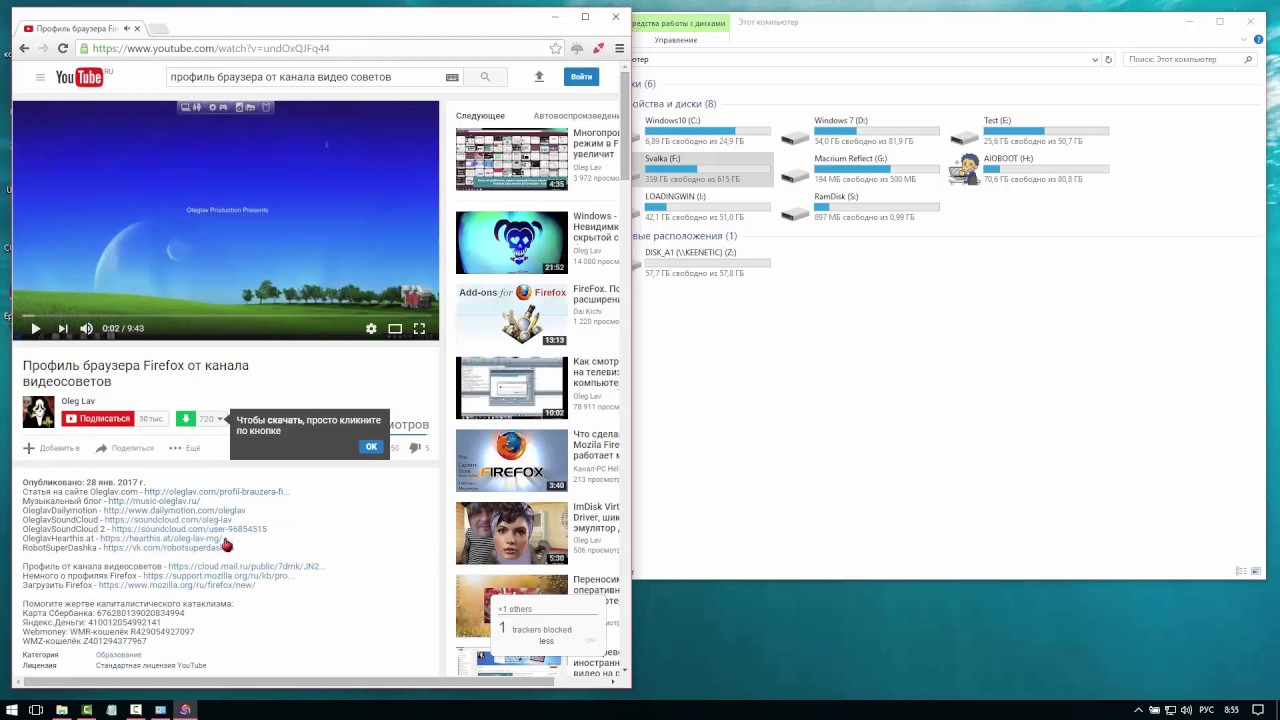This screenshot has width=1280, height=720.
Task: Skip to next video
Action: (62, 328)
